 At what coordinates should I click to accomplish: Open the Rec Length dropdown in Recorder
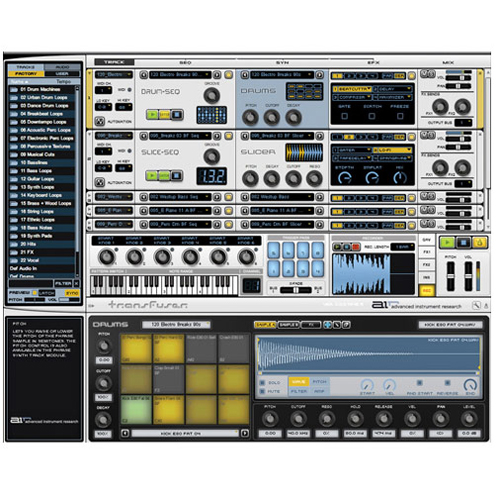click(x=403, y=247)
